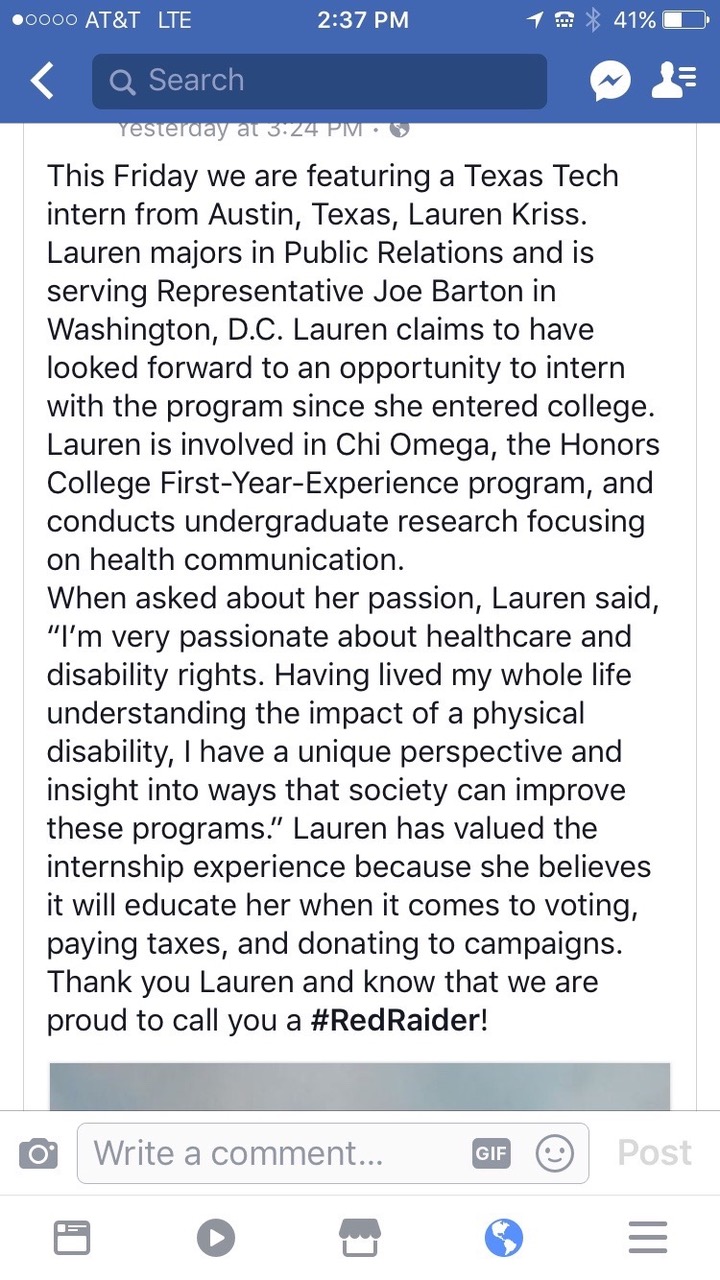Open the emoji sticker picker

click(x=554, y=1154)
